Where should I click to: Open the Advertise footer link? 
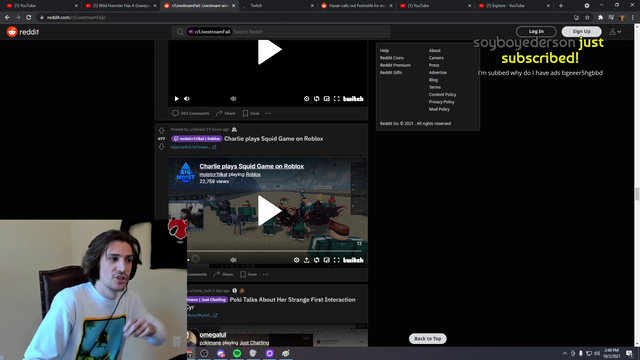[x=438, y=73]
